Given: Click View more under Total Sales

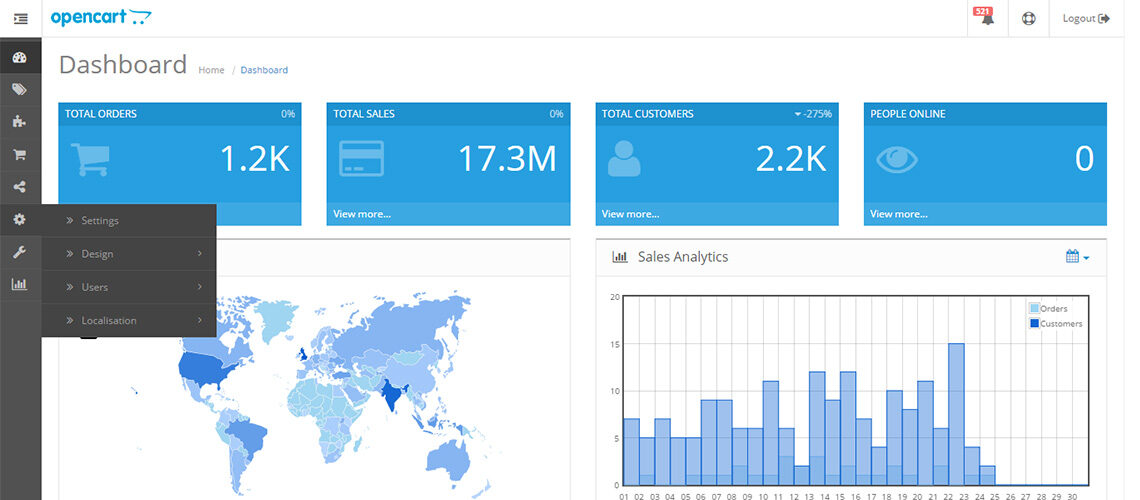Looking at the screenshot, I should tap(362, 214).
